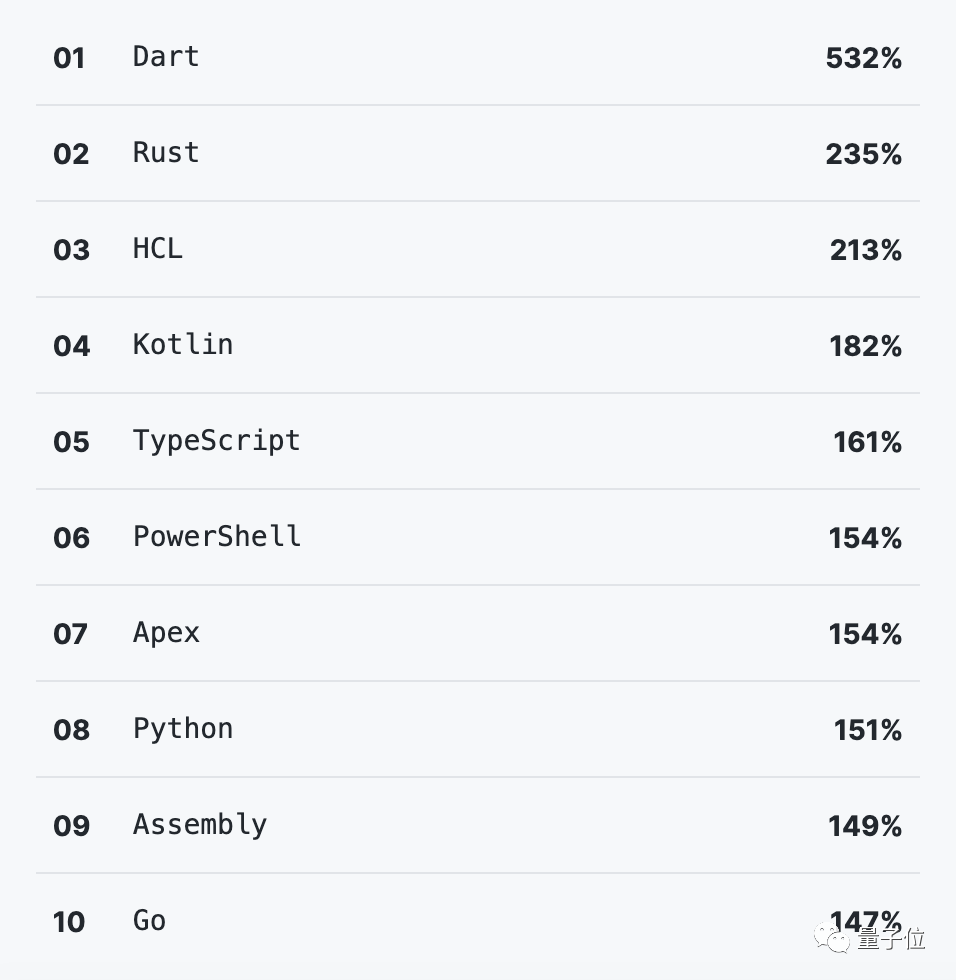Click the 151% Python percentage
956x980 pixels.
[867, 730]
